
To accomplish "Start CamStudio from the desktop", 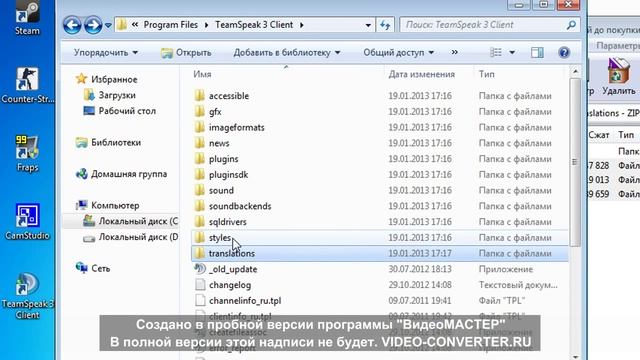I will 27,222.
